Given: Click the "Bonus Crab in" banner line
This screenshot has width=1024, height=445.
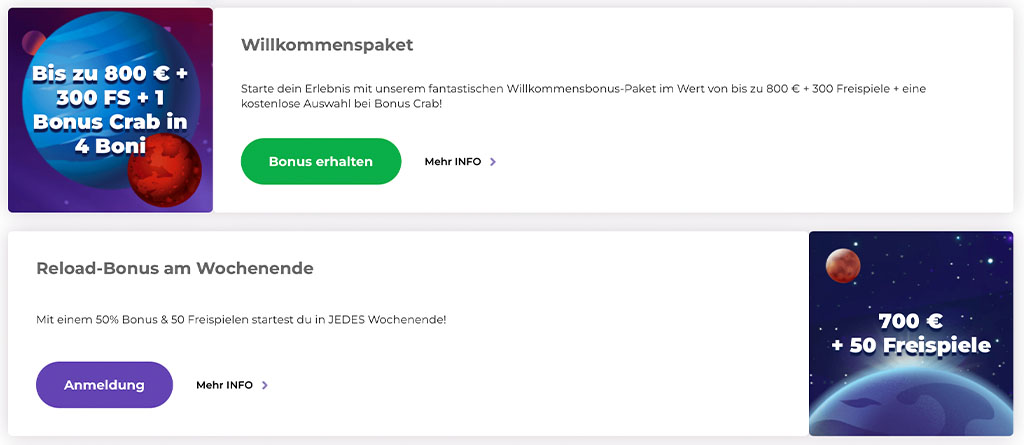Looking at the screenshot, I should [110, 122].
